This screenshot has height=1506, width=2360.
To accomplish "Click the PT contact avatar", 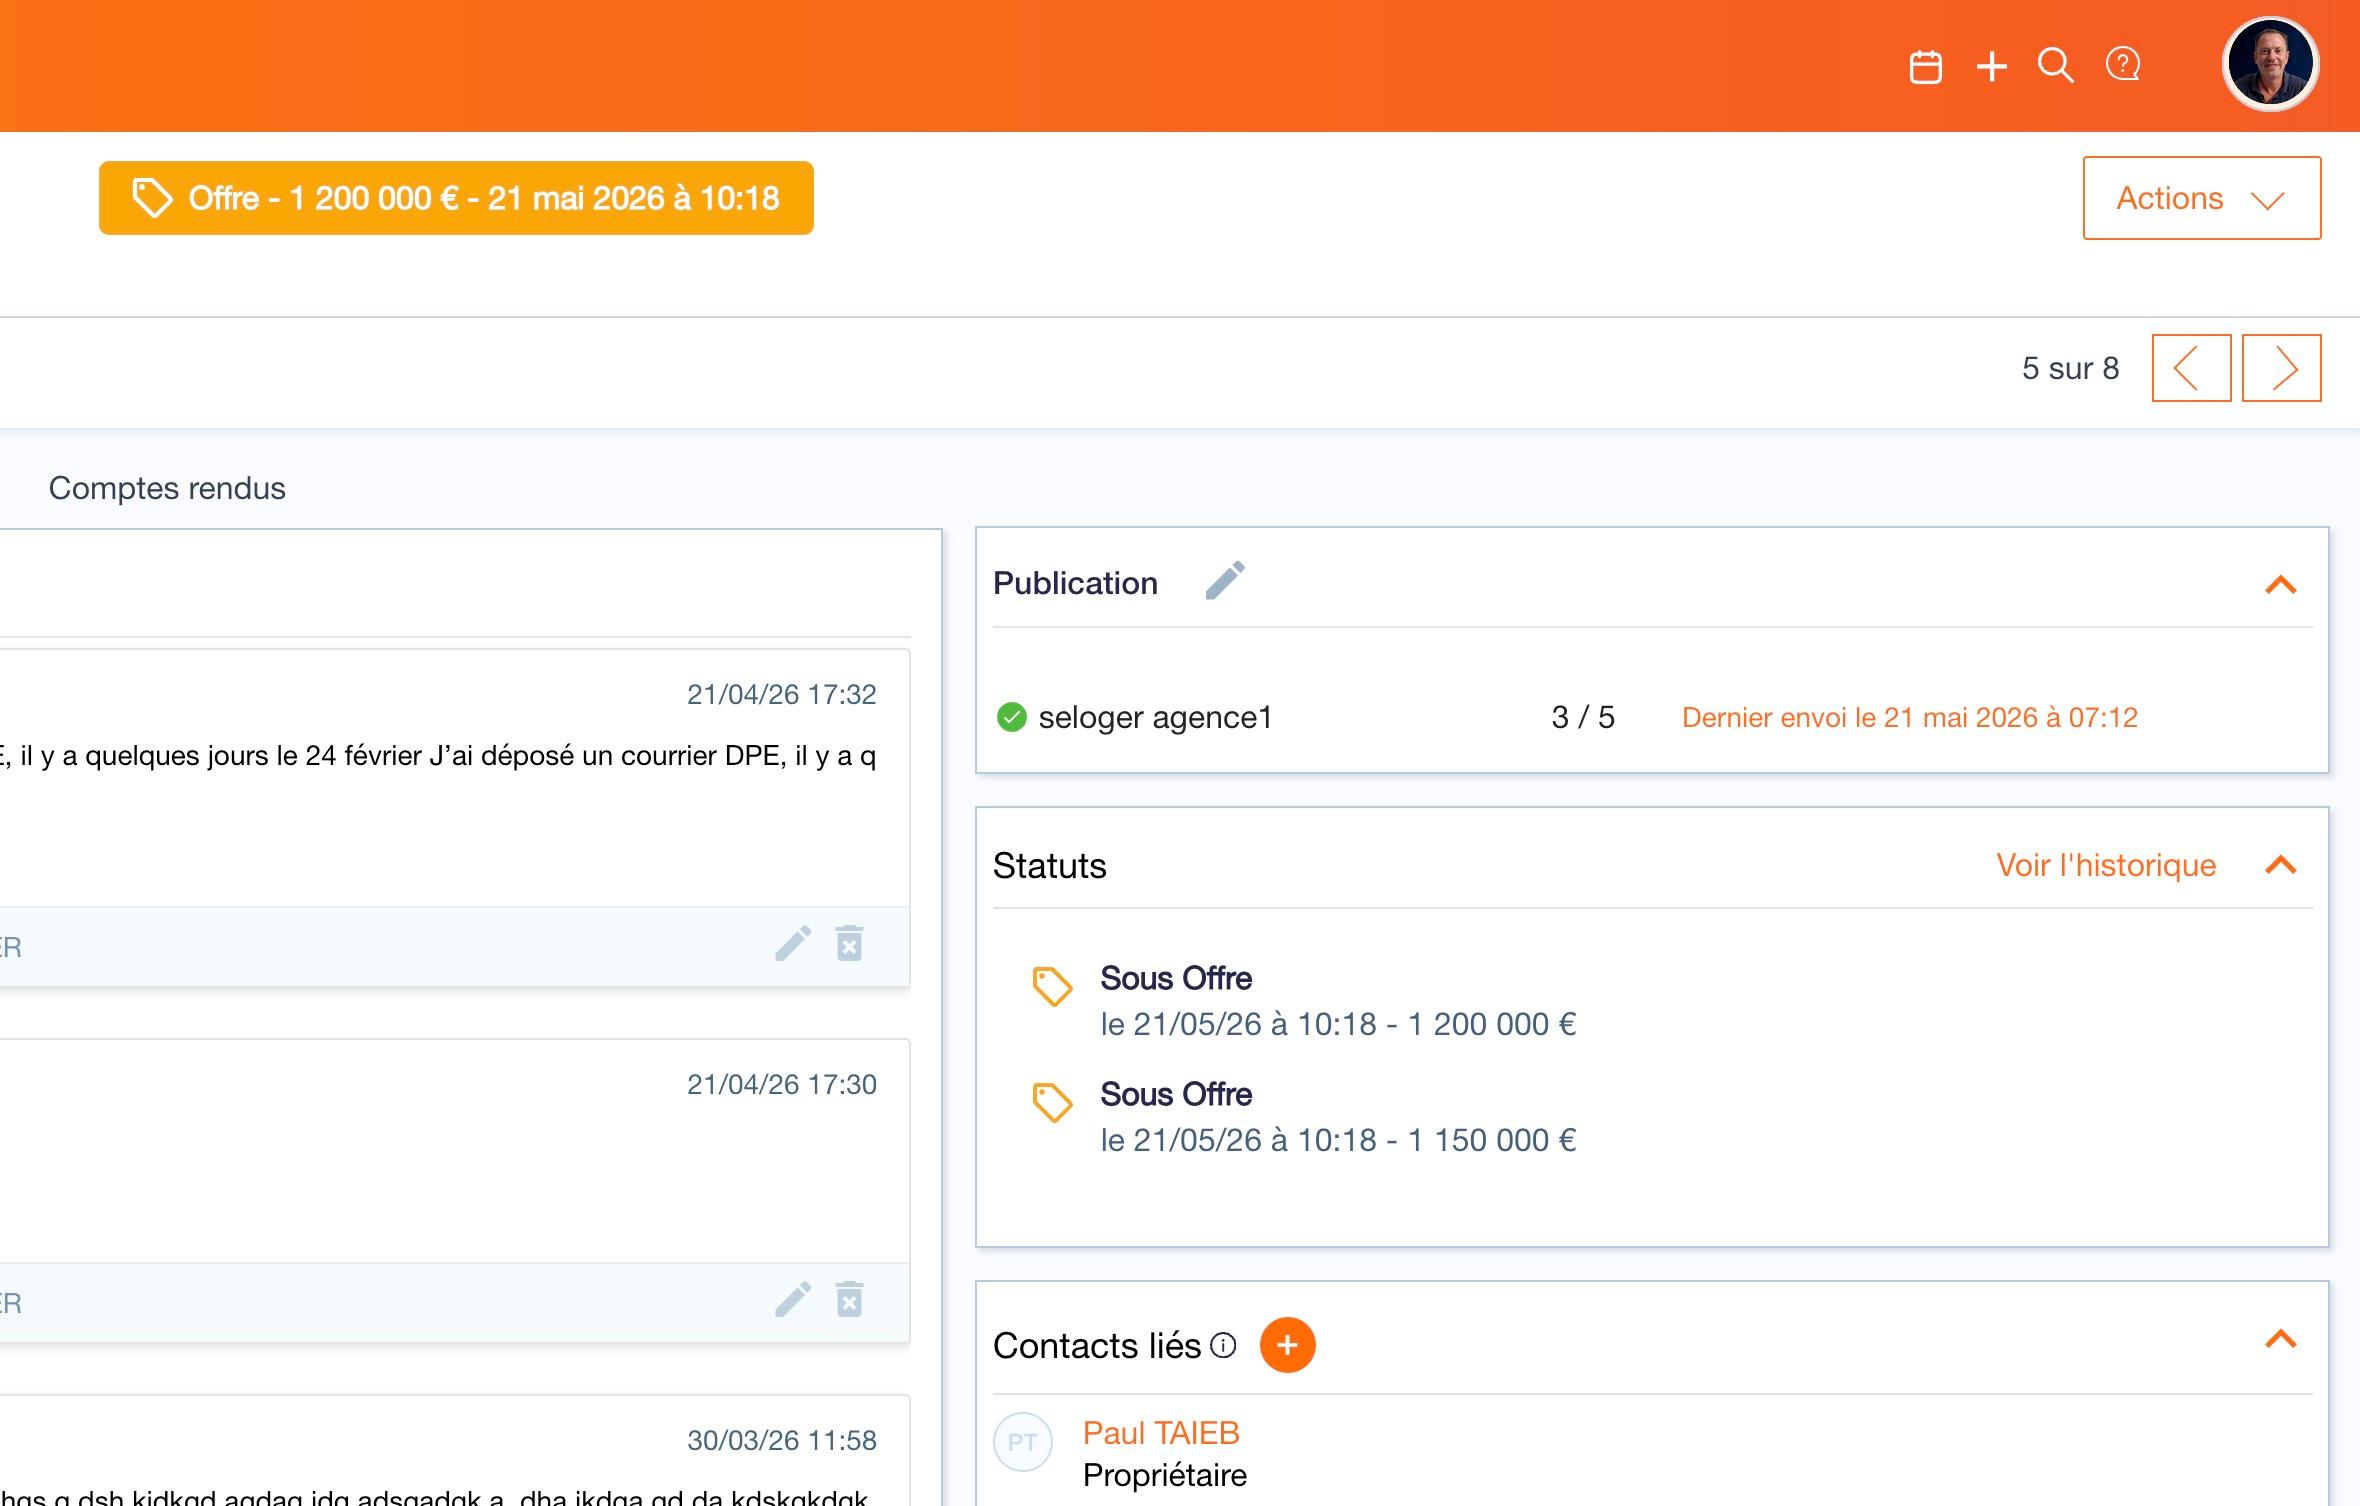I will pyautogui.click(x=1022, y=1442).
